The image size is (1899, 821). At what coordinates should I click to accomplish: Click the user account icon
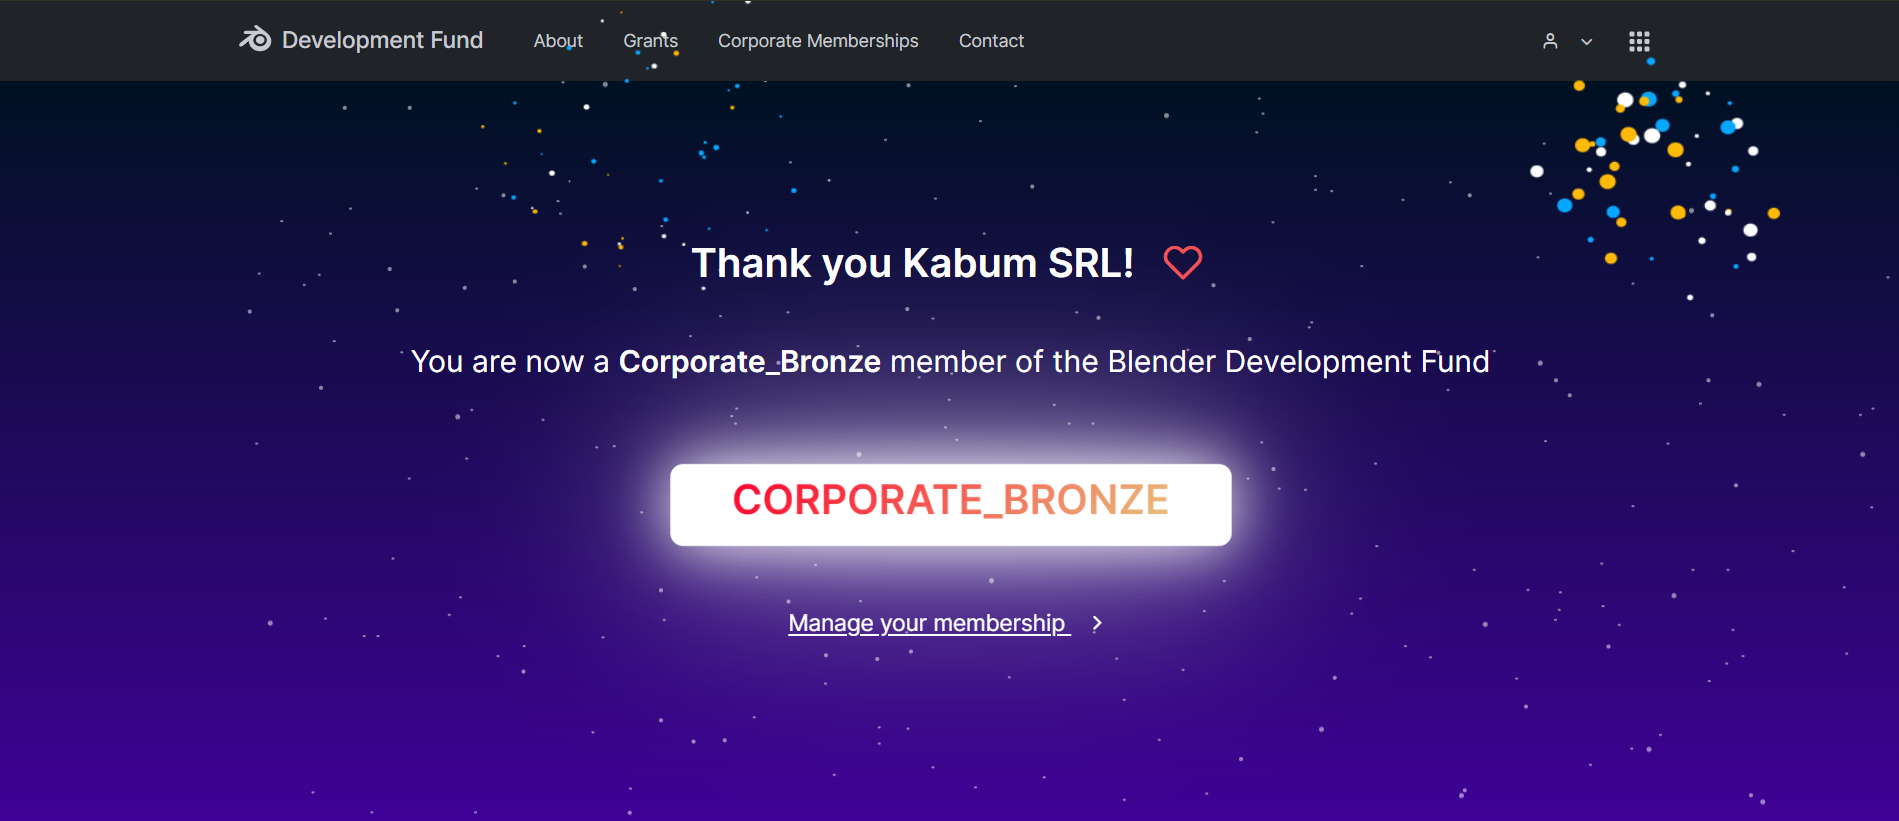click(1550, 41)
